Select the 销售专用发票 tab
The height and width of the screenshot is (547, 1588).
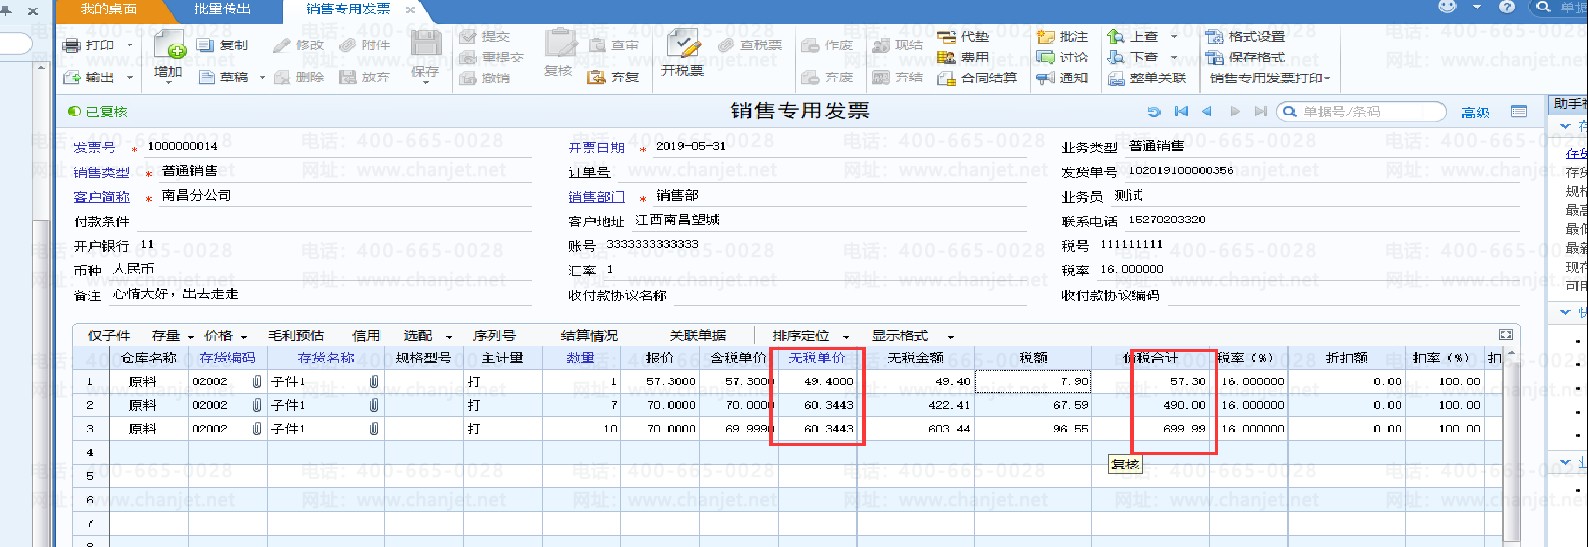(348, 9)
